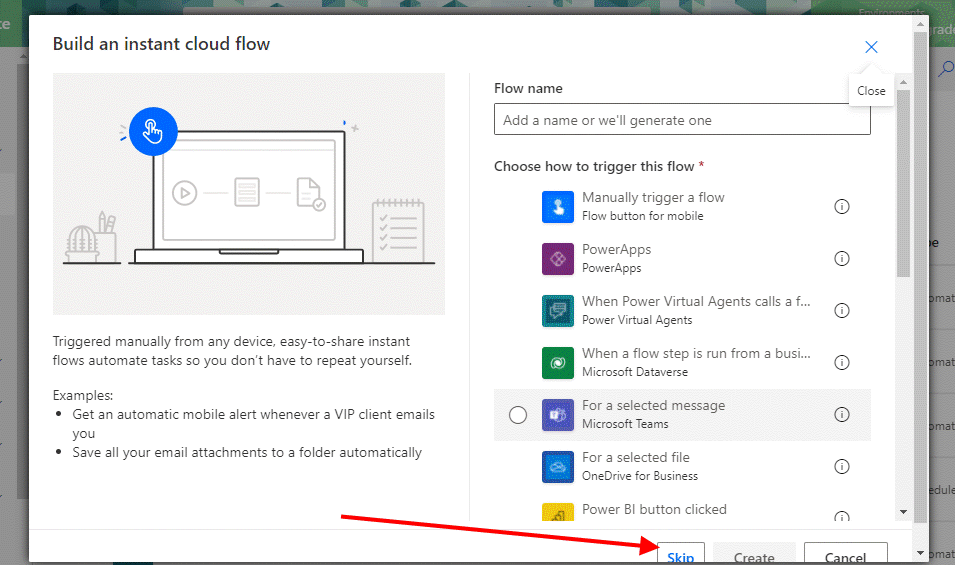Image resolution: width=955 pixels, height=565 pixels.
Task: Click inside the Flow name text field
Action: [x=682, y=119]
